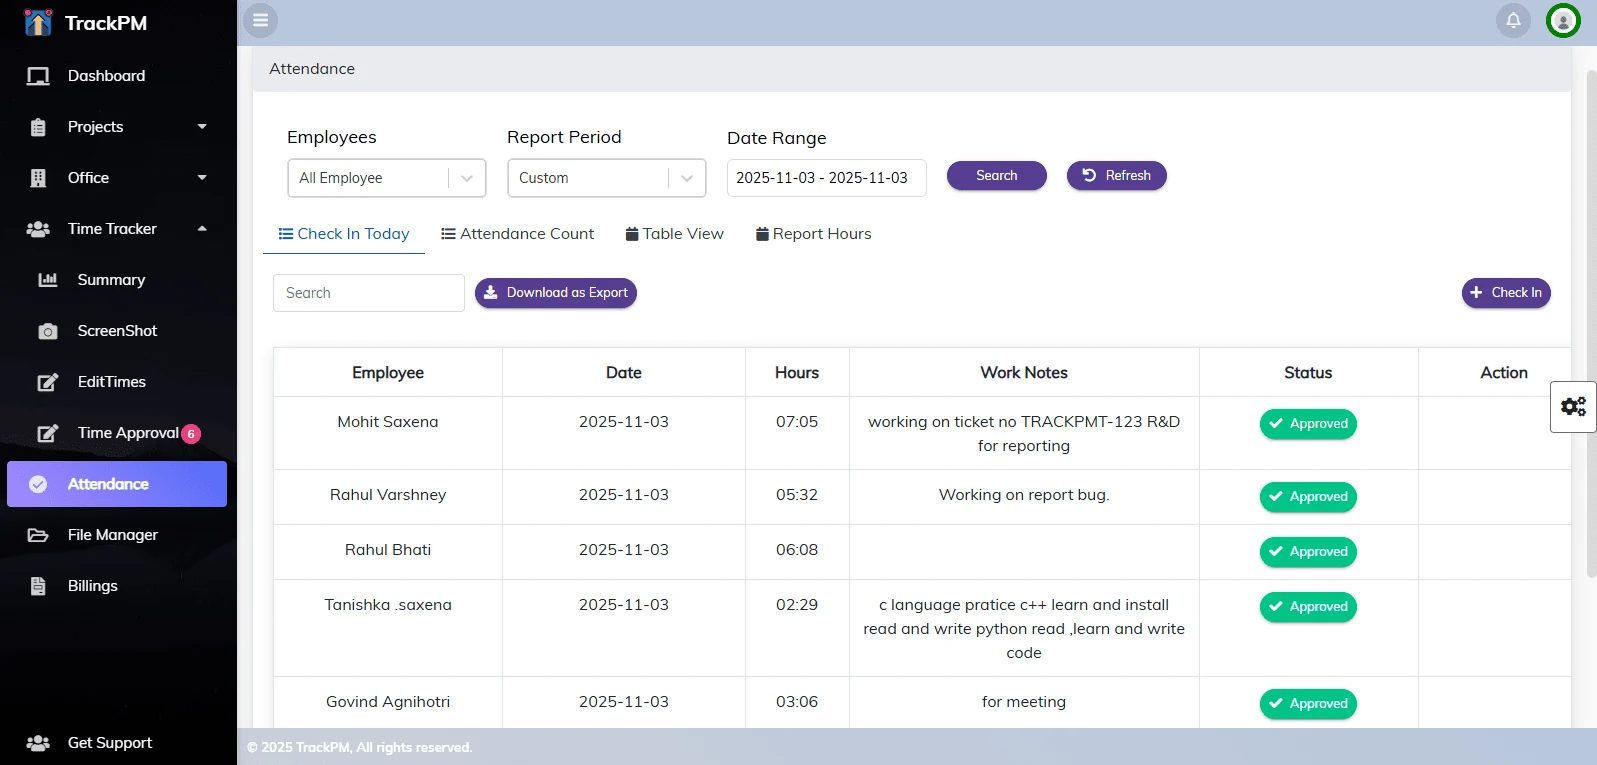The image size is (1597, 765).
Task: Toggle the hamburger sidebar menu
Action: point(260,20)
